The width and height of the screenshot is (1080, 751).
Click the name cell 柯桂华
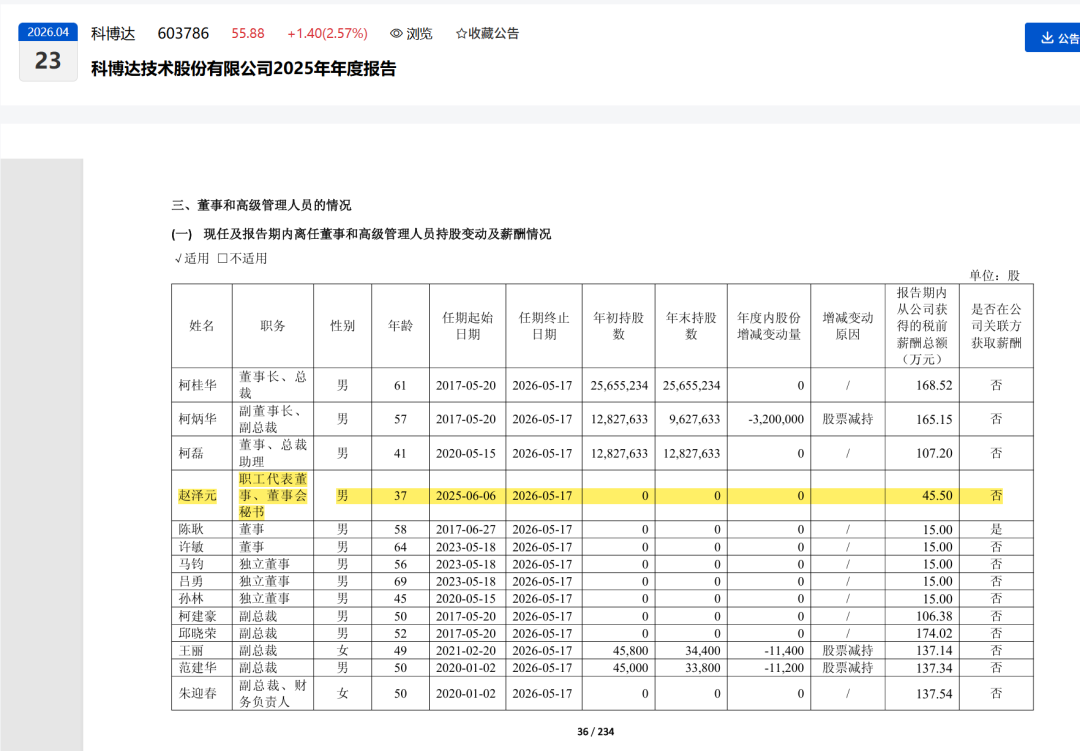(198, 385)
